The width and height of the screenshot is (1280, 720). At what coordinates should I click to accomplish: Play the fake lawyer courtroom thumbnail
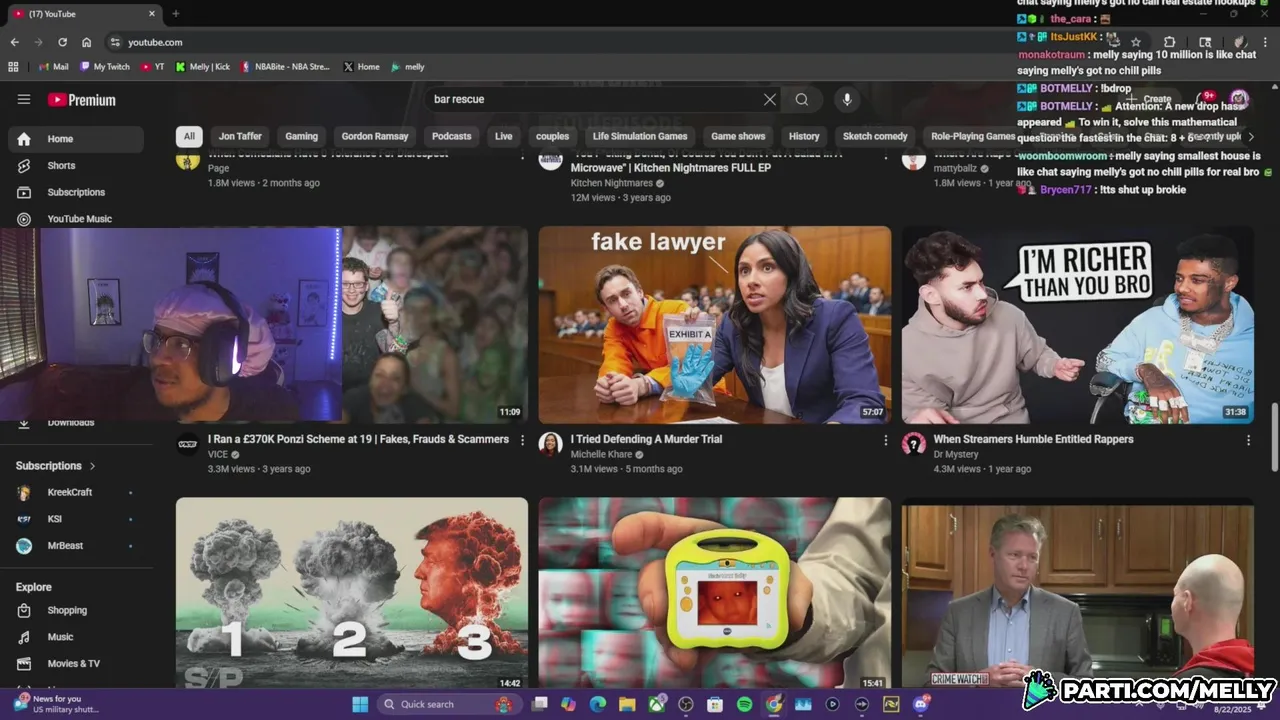click(x=715, y=325)
